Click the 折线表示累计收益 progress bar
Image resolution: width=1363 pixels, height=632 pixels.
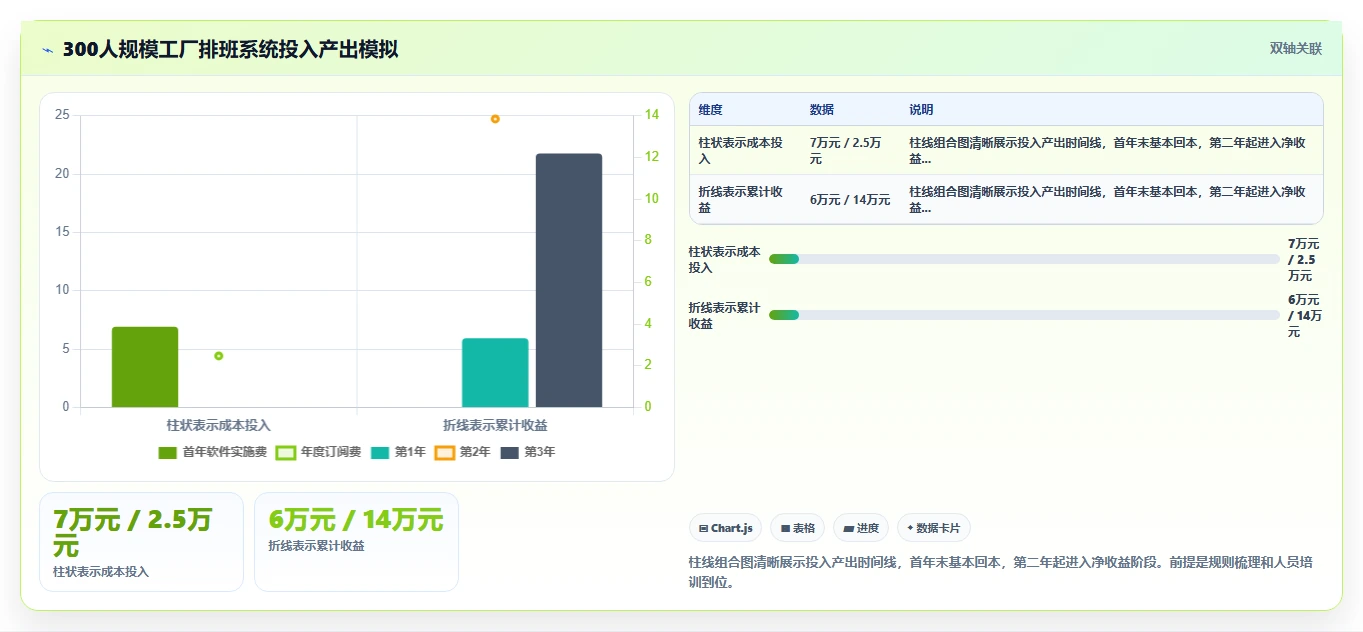coord(1024,315)
